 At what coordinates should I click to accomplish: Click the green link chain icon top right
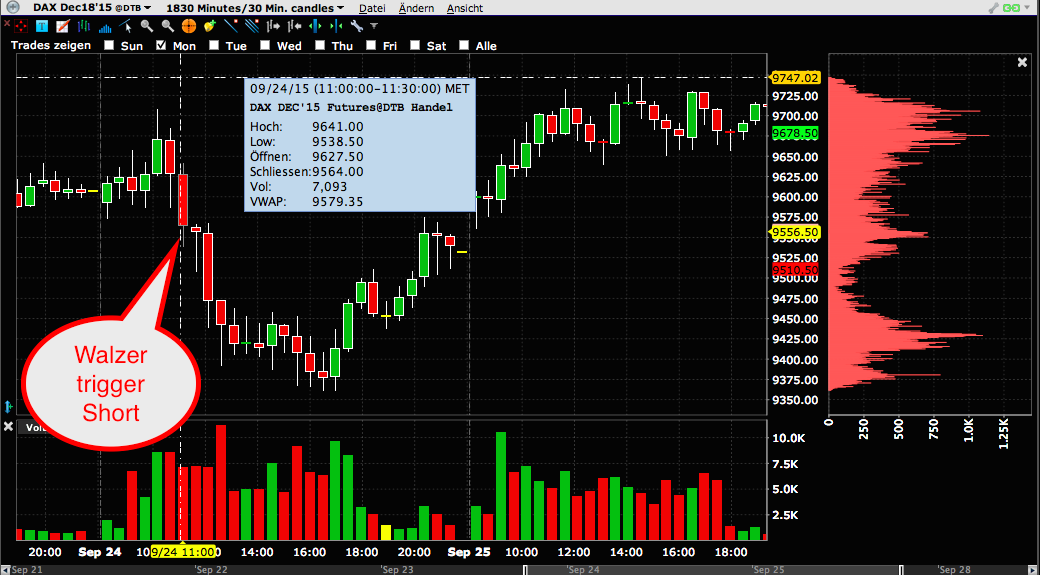[1012, 8]
